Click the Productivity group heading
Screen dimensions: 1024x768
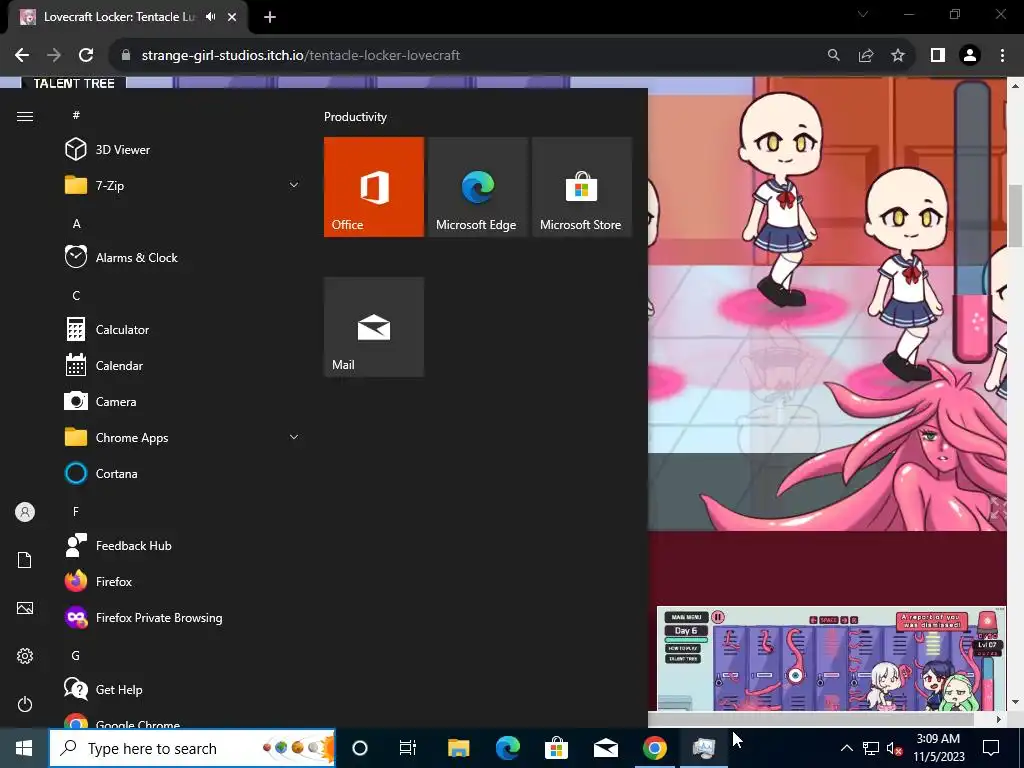tap(355, 117)
